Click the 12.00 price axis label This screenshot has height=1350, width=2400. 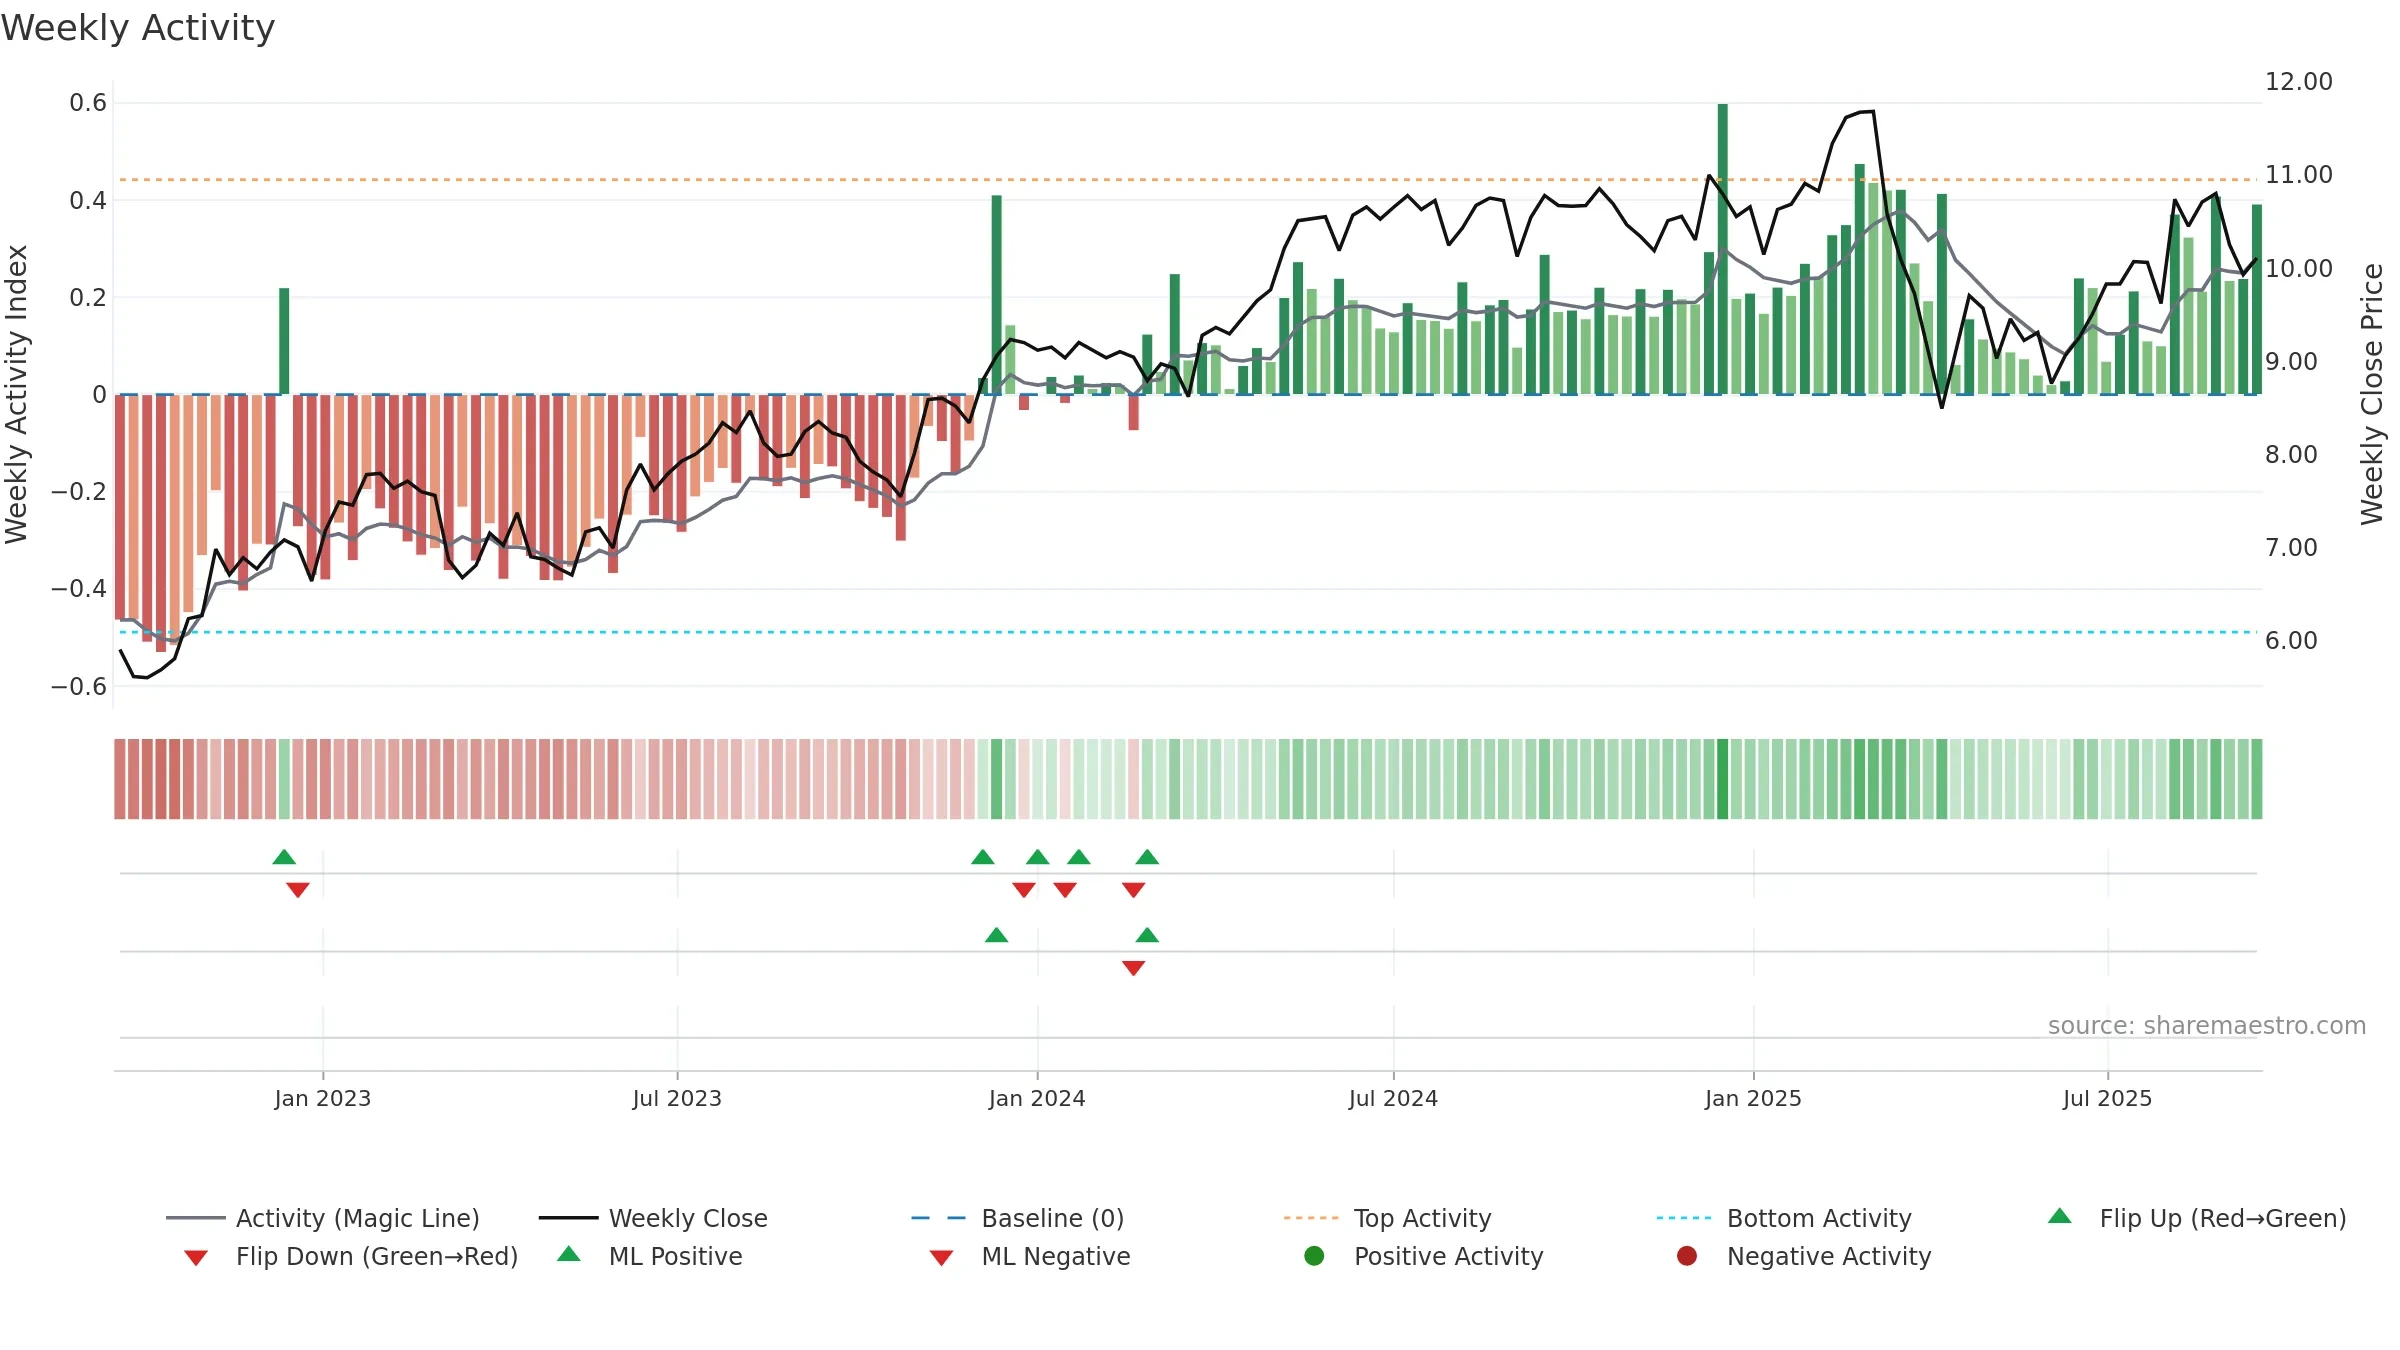tap(2299, 82)
